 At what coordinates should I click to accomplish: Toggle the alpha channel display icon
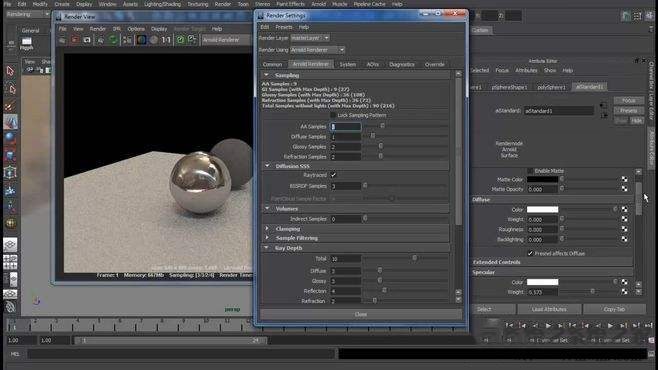(154, 40)
